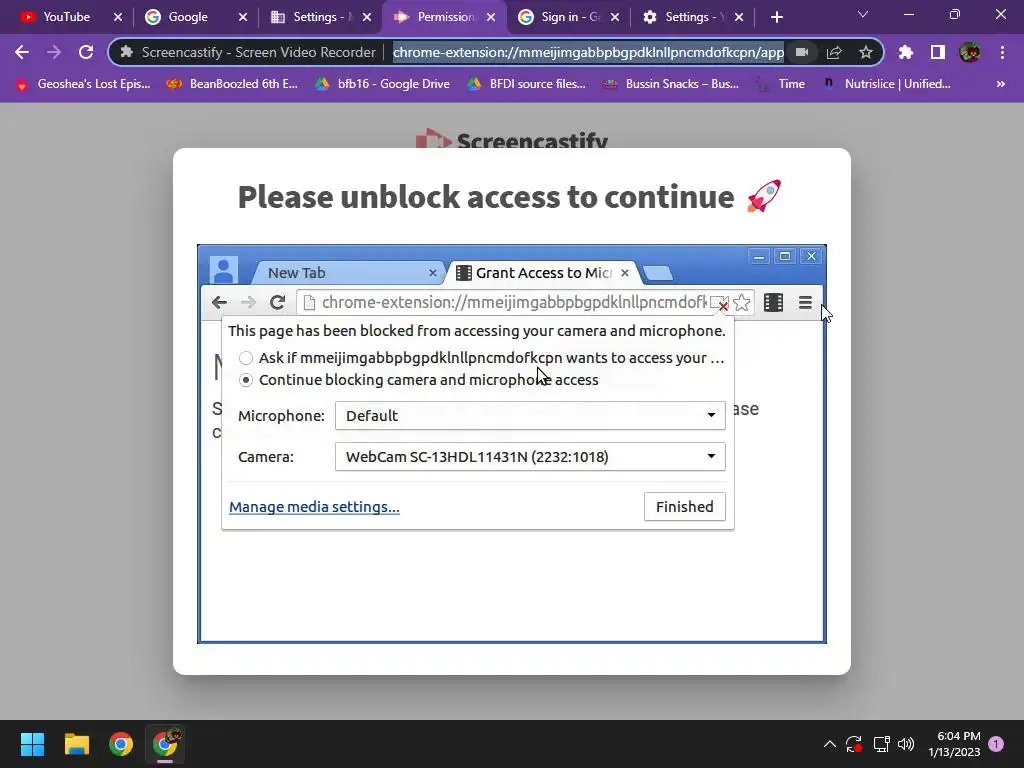Open the notification badge in the tray

click(996, 744)
